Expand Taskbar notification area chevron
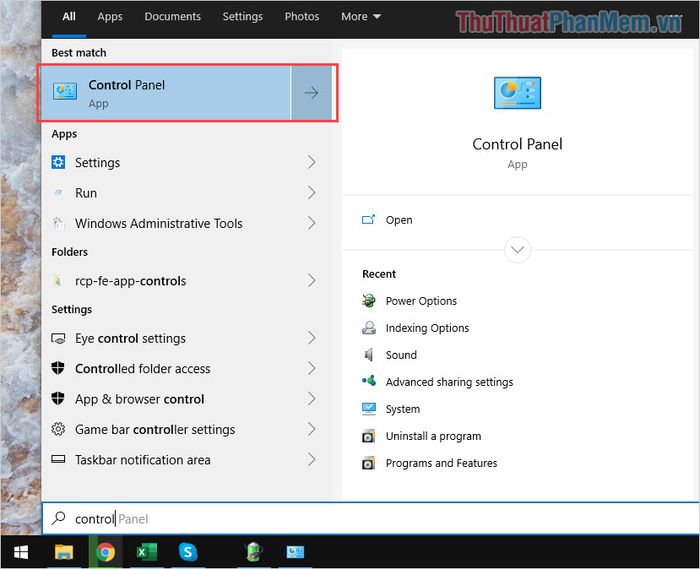700x569 pixels. point(312,459)
